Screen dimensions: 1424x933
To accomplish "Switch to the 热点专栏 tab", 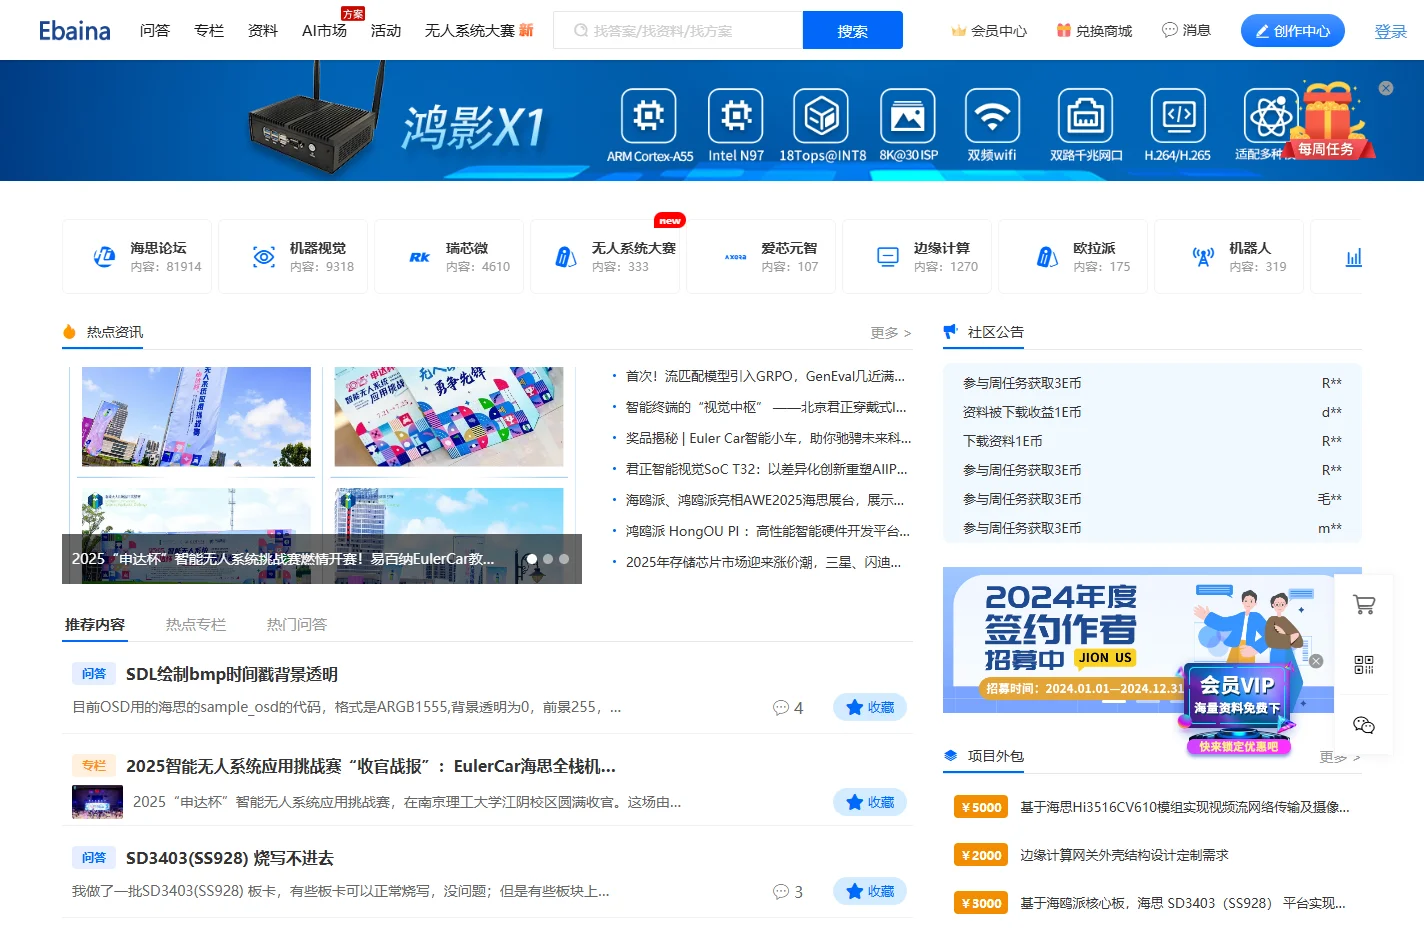I will (196, 625).
